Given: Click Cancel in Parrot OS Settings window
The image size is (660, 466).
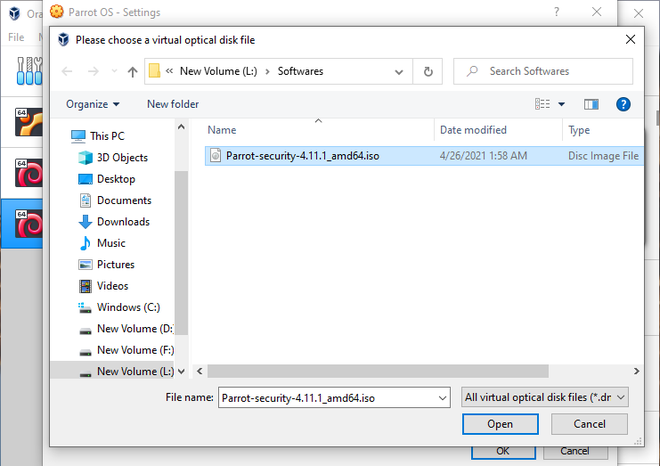Looking at the screenshot, I should [x=575, y=451].
